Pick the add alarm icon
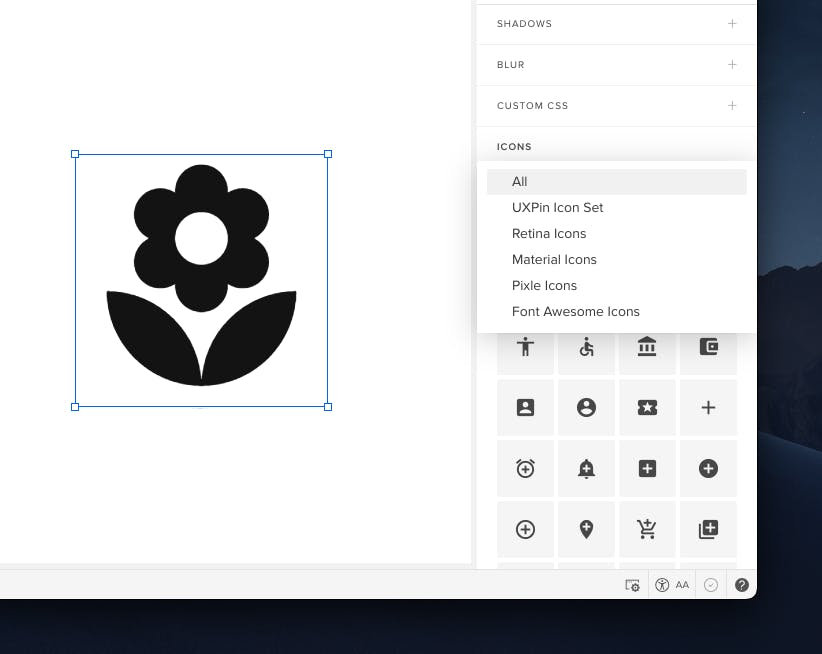The image size is (822, 654). click(x=525, y=468)
